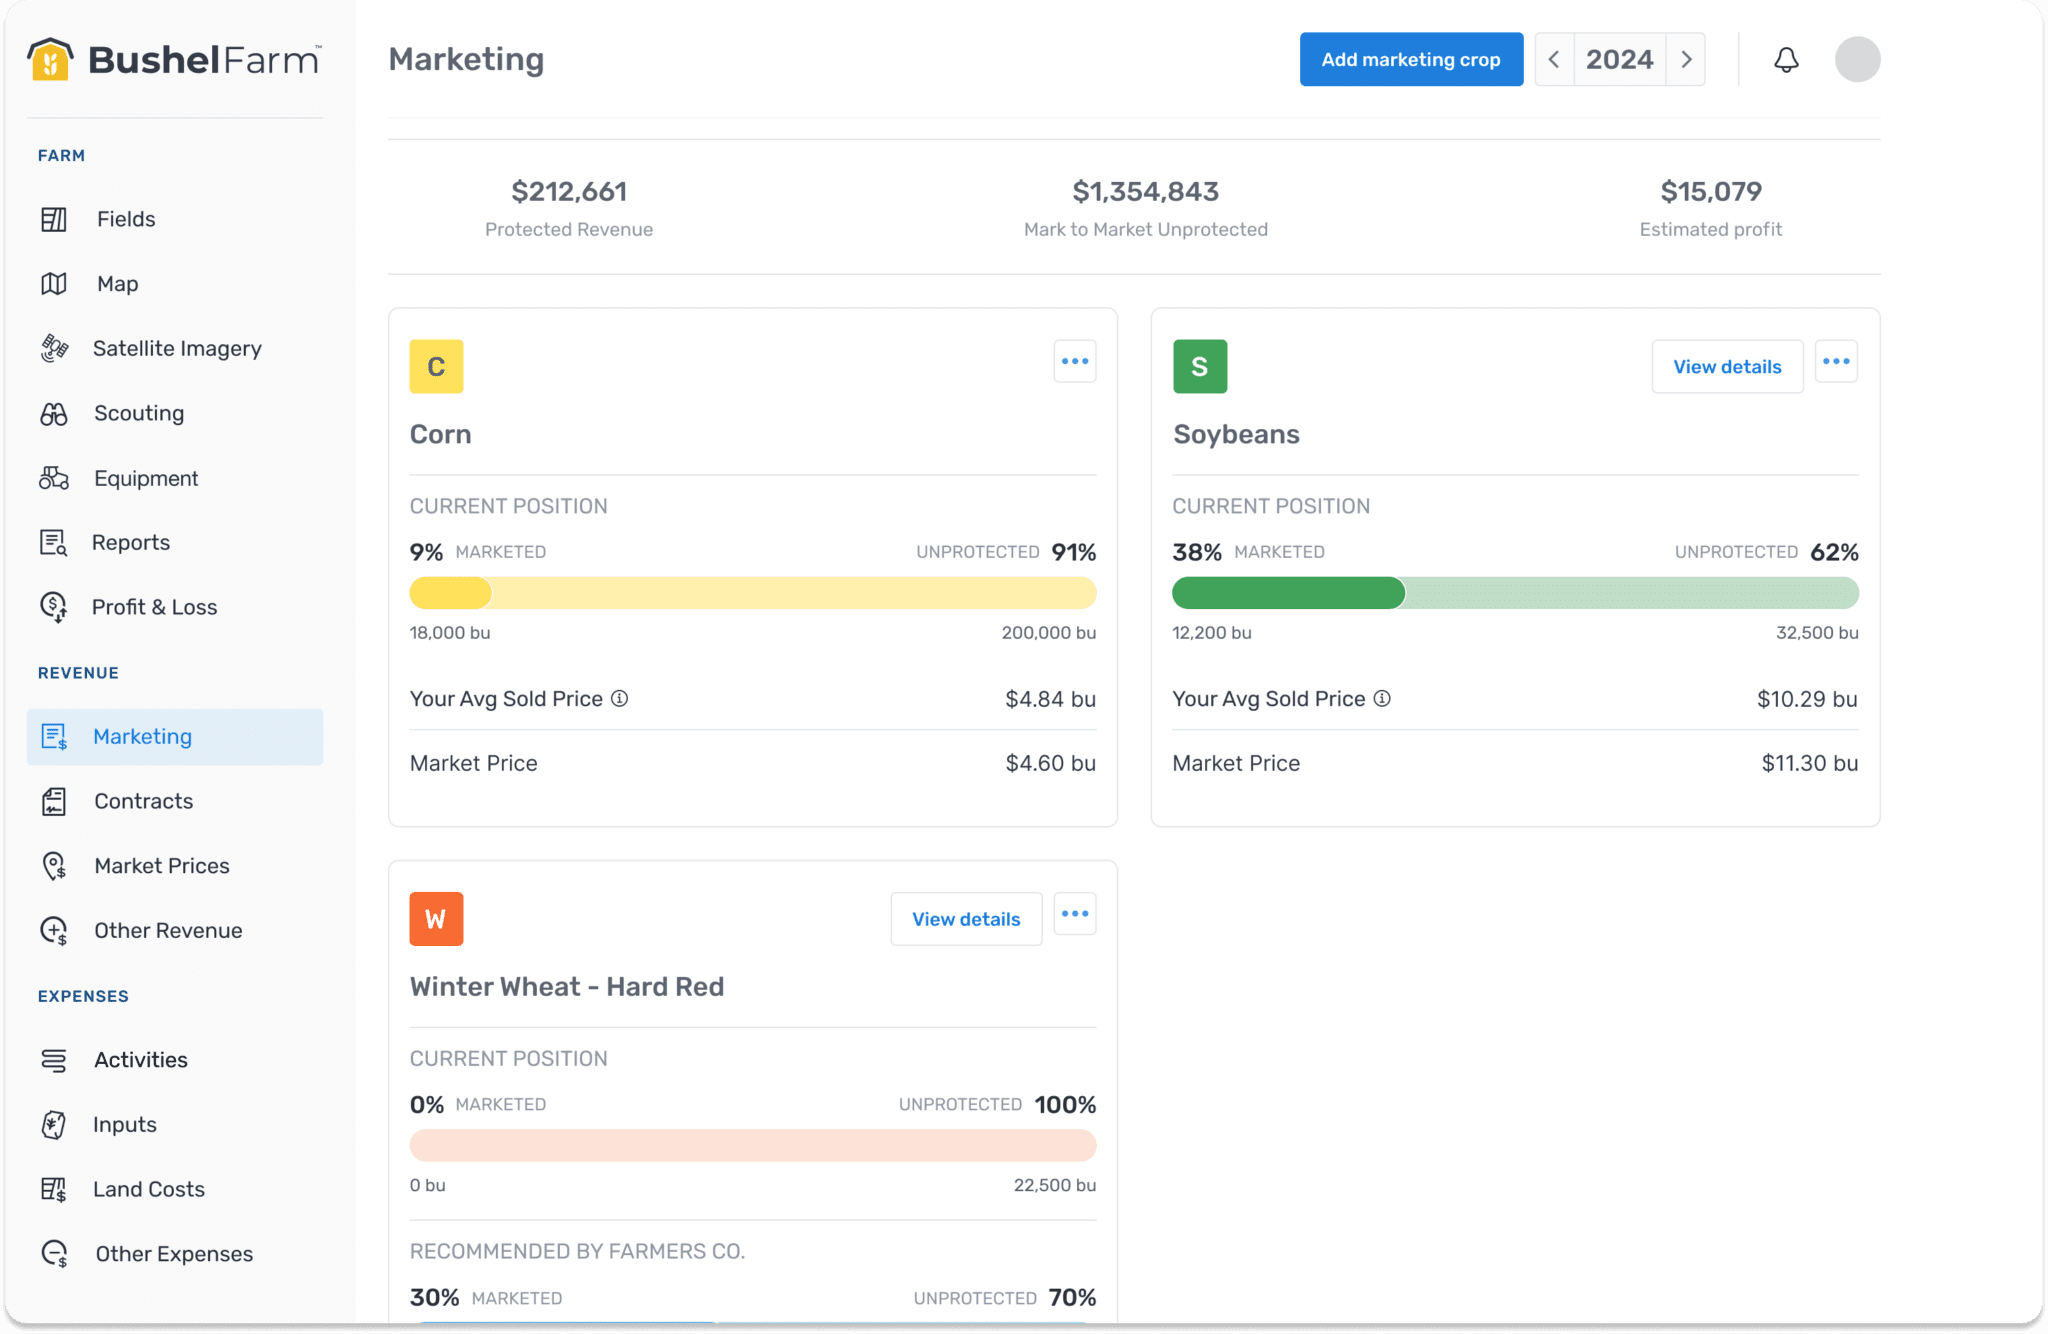
Task: Open the Corn card options menu
Action: [1075, 361]
